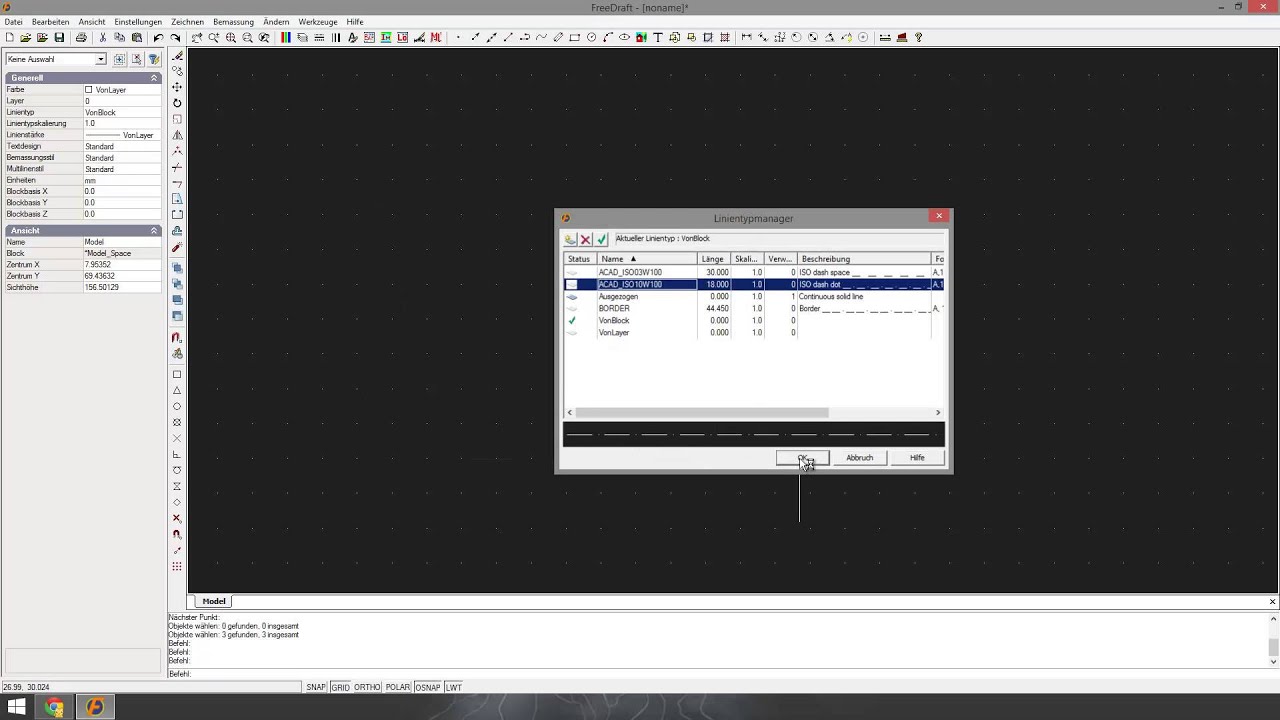Image resolution: width=1280 pixels, height=720 pixels.
Task: Select the VonLayer row in linetype list
Action: (x=755, y=332)
